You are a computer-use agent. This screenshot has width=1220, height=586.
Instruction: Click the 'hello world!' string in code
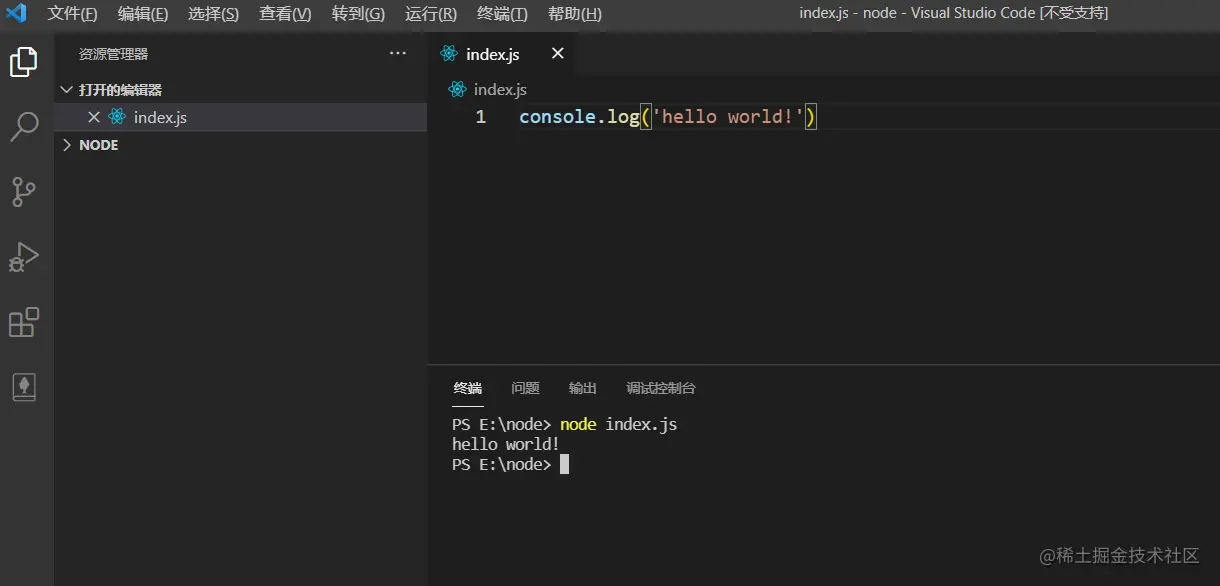click(728, 117)
